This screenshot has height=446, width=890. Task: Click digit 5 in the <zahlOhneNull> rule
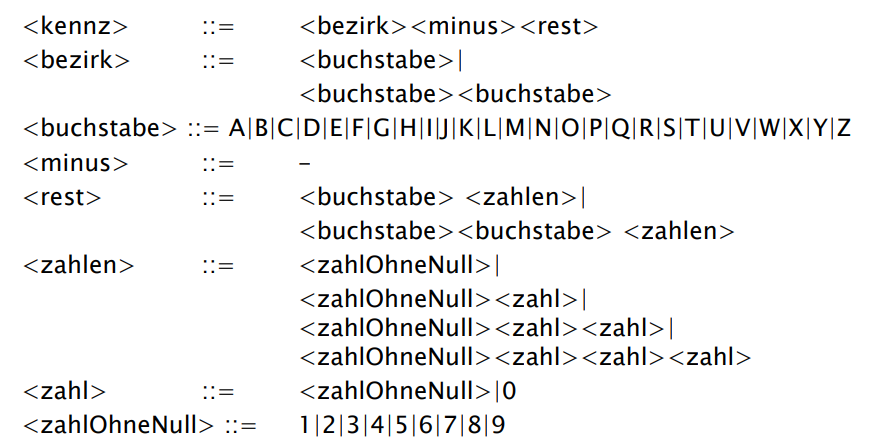click(400, 425)
